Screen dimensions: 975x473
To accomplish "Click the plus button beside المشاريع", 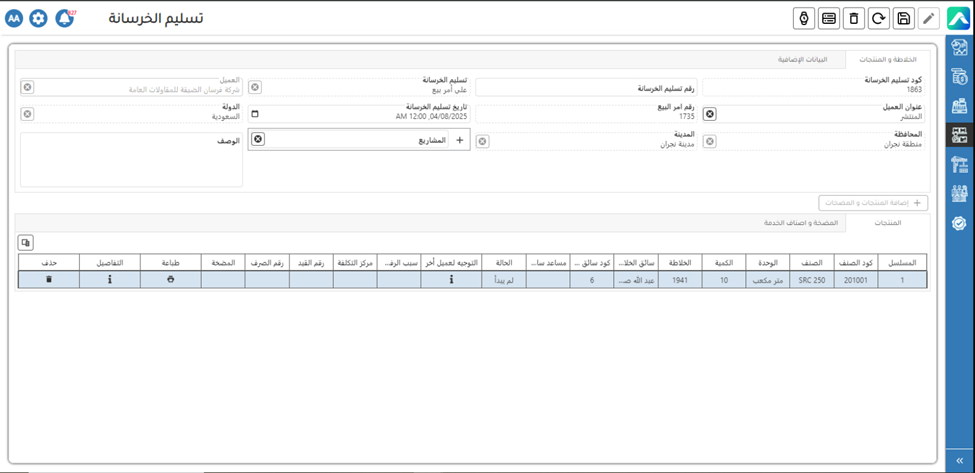I will 460,140.
